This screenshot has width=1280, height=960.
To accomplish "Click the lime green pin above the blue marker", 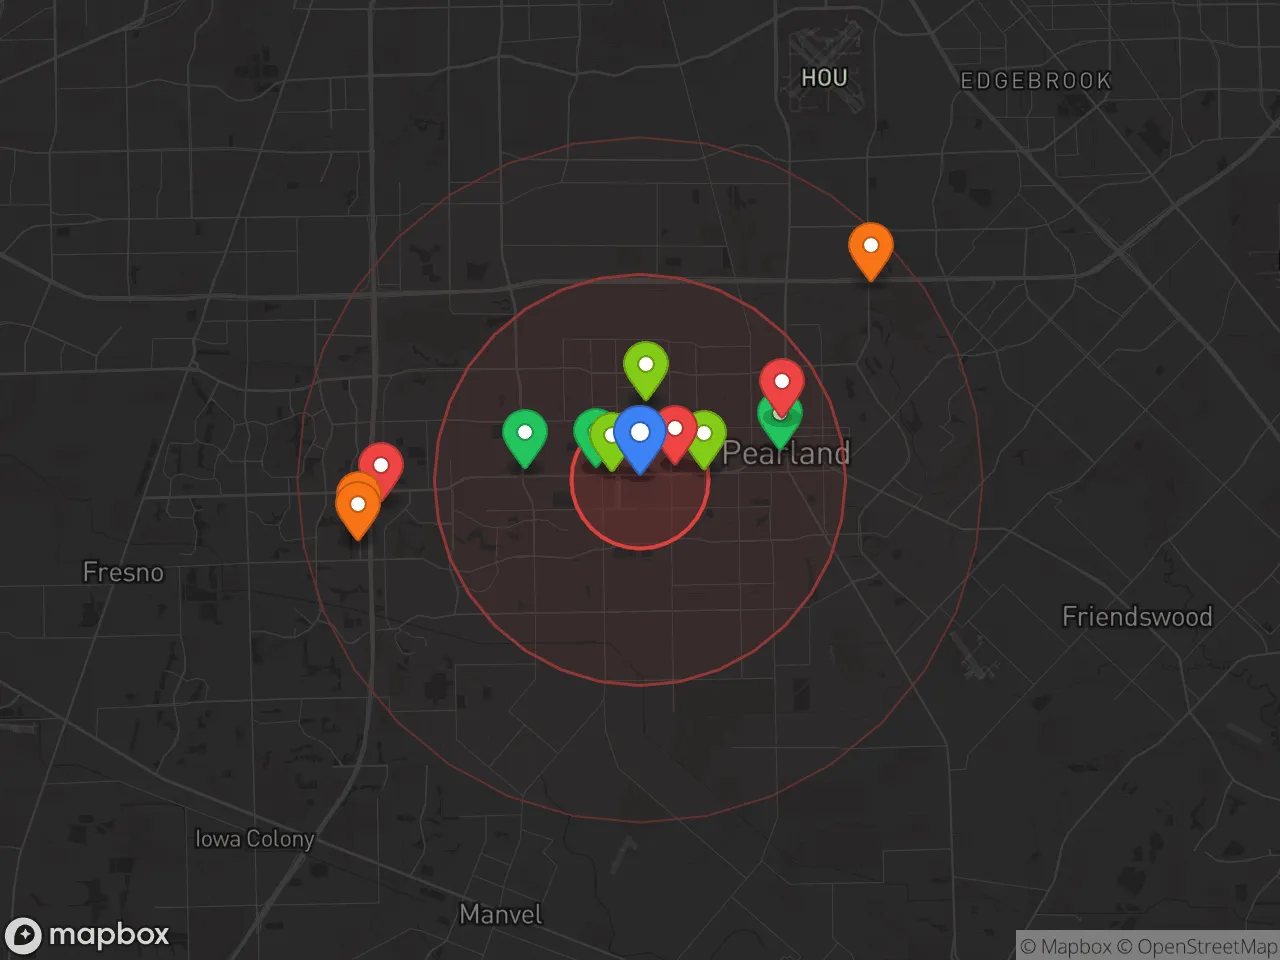I will (x=646, y=365).
